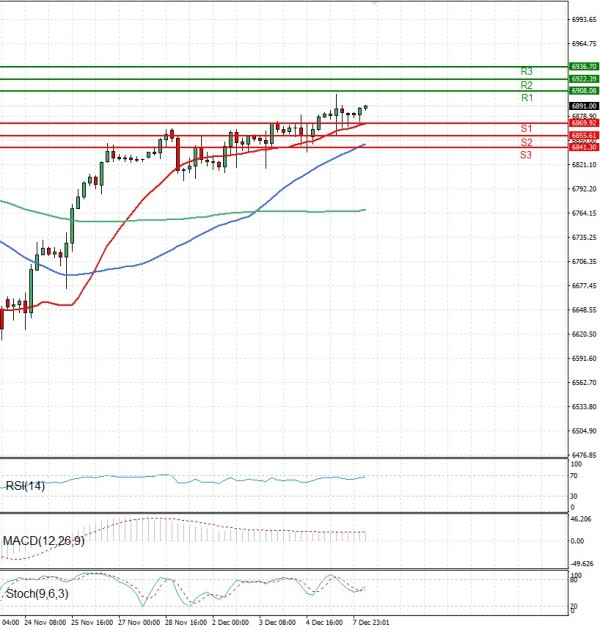Click the 27 Nov 00:00 time axis label
The image size is (600, 630).
(139, 621)
